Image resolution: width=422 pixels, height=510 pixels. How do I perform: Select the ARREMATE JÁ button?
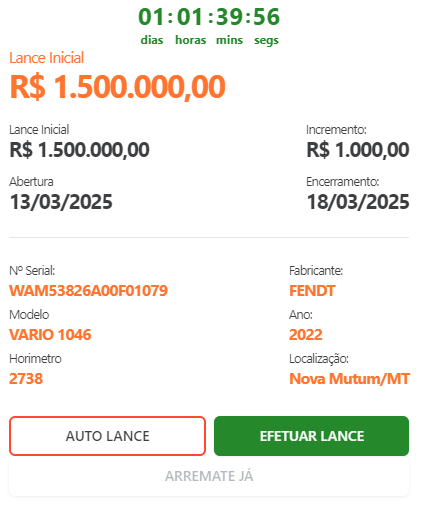point(209,476)
